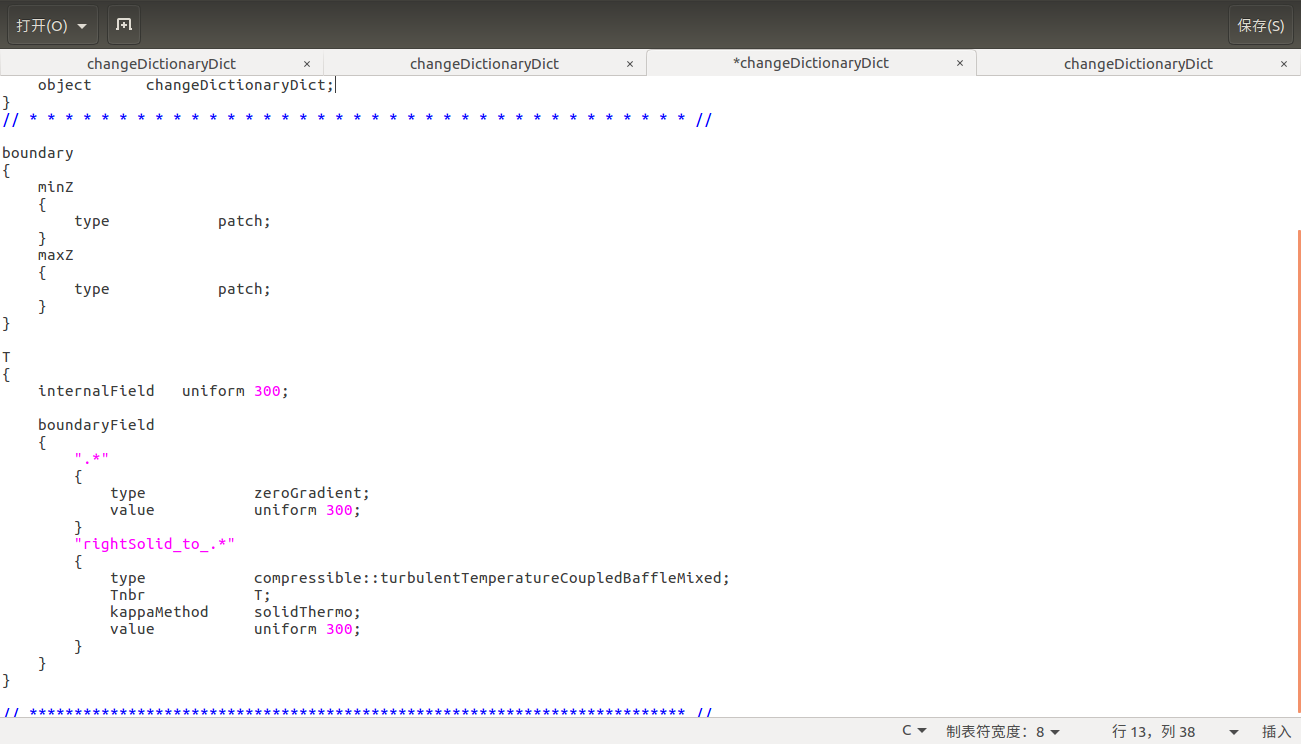The width and height of the screenshot is (1301, 744).
Task: Place cursor on the "rightSolid_to_.*" string
Action: pos(155,544)
